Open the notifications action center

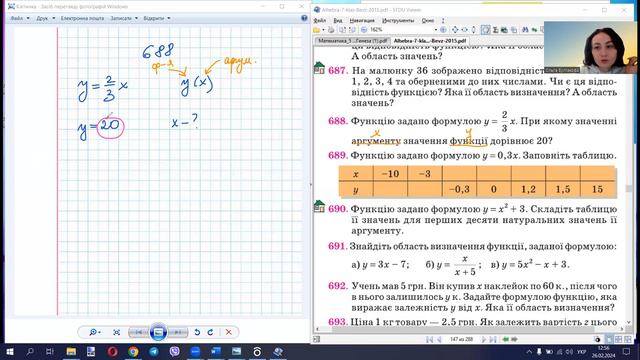(627, 351)
